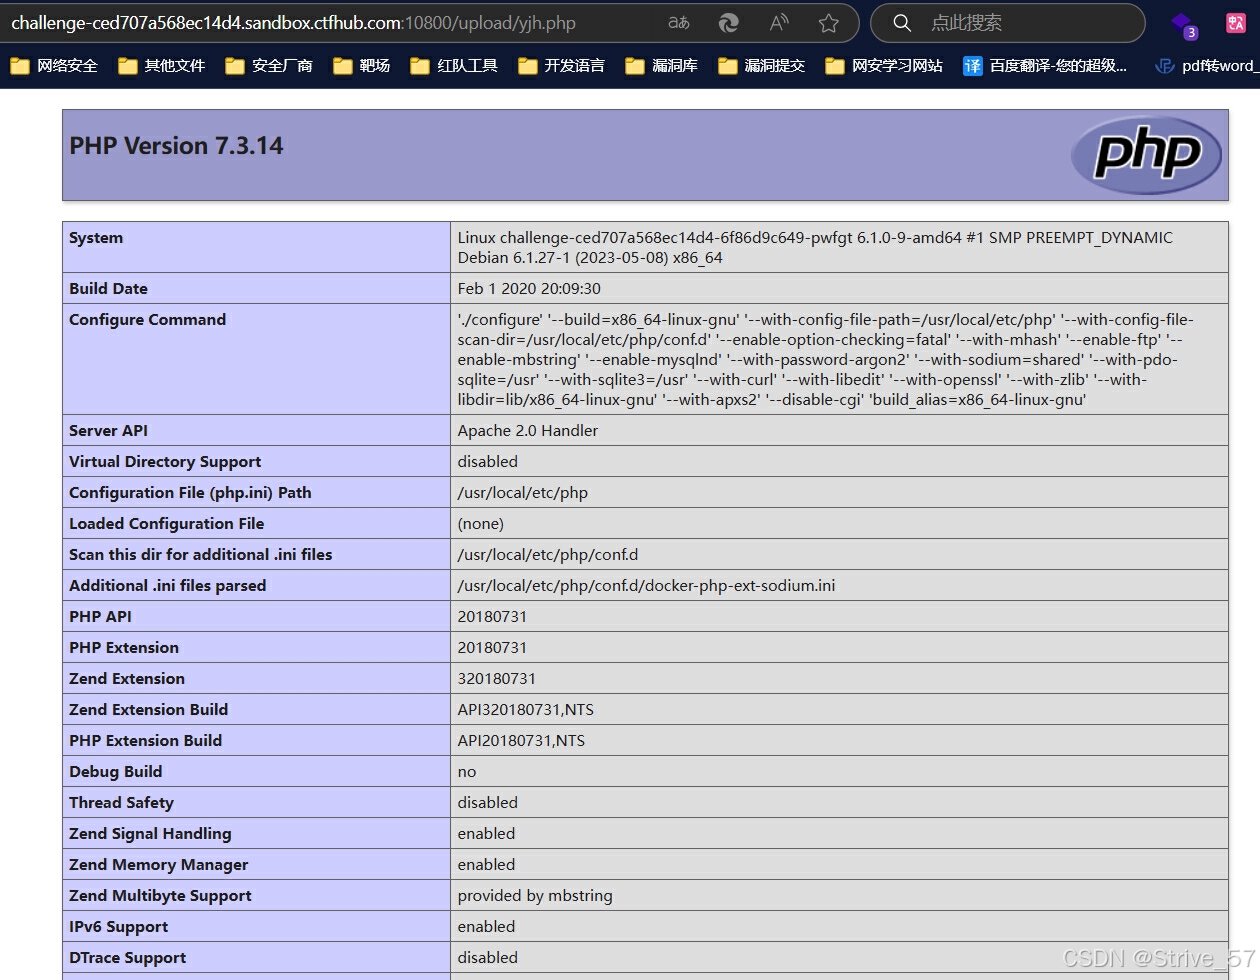The width and height of the screenshot is (1260, 980).
Task: Click the API320180731,NTS value
Action: click(526, 710)
